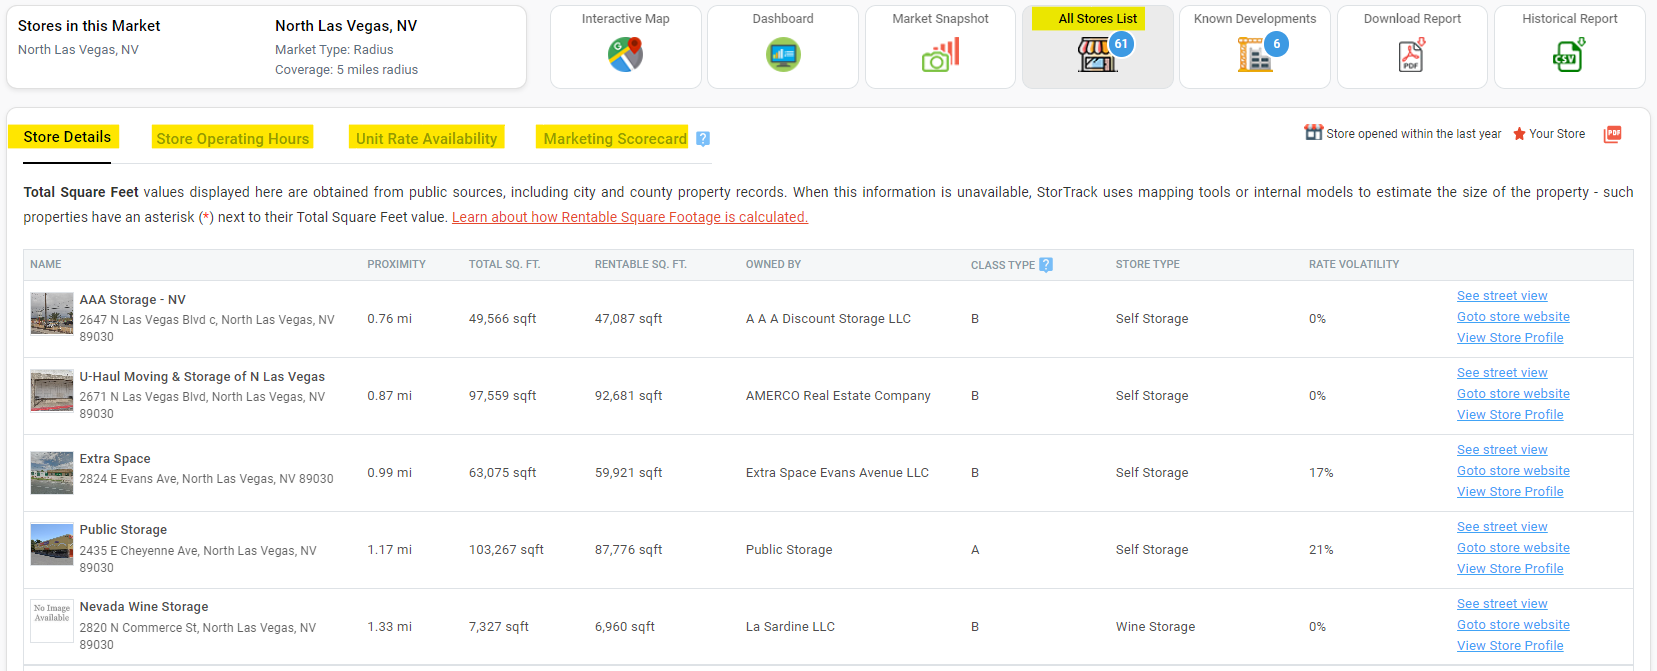This screenshot has width=1657, height=671.
Task: Click the 103,267 sqft total value
Action: [506, 550]
